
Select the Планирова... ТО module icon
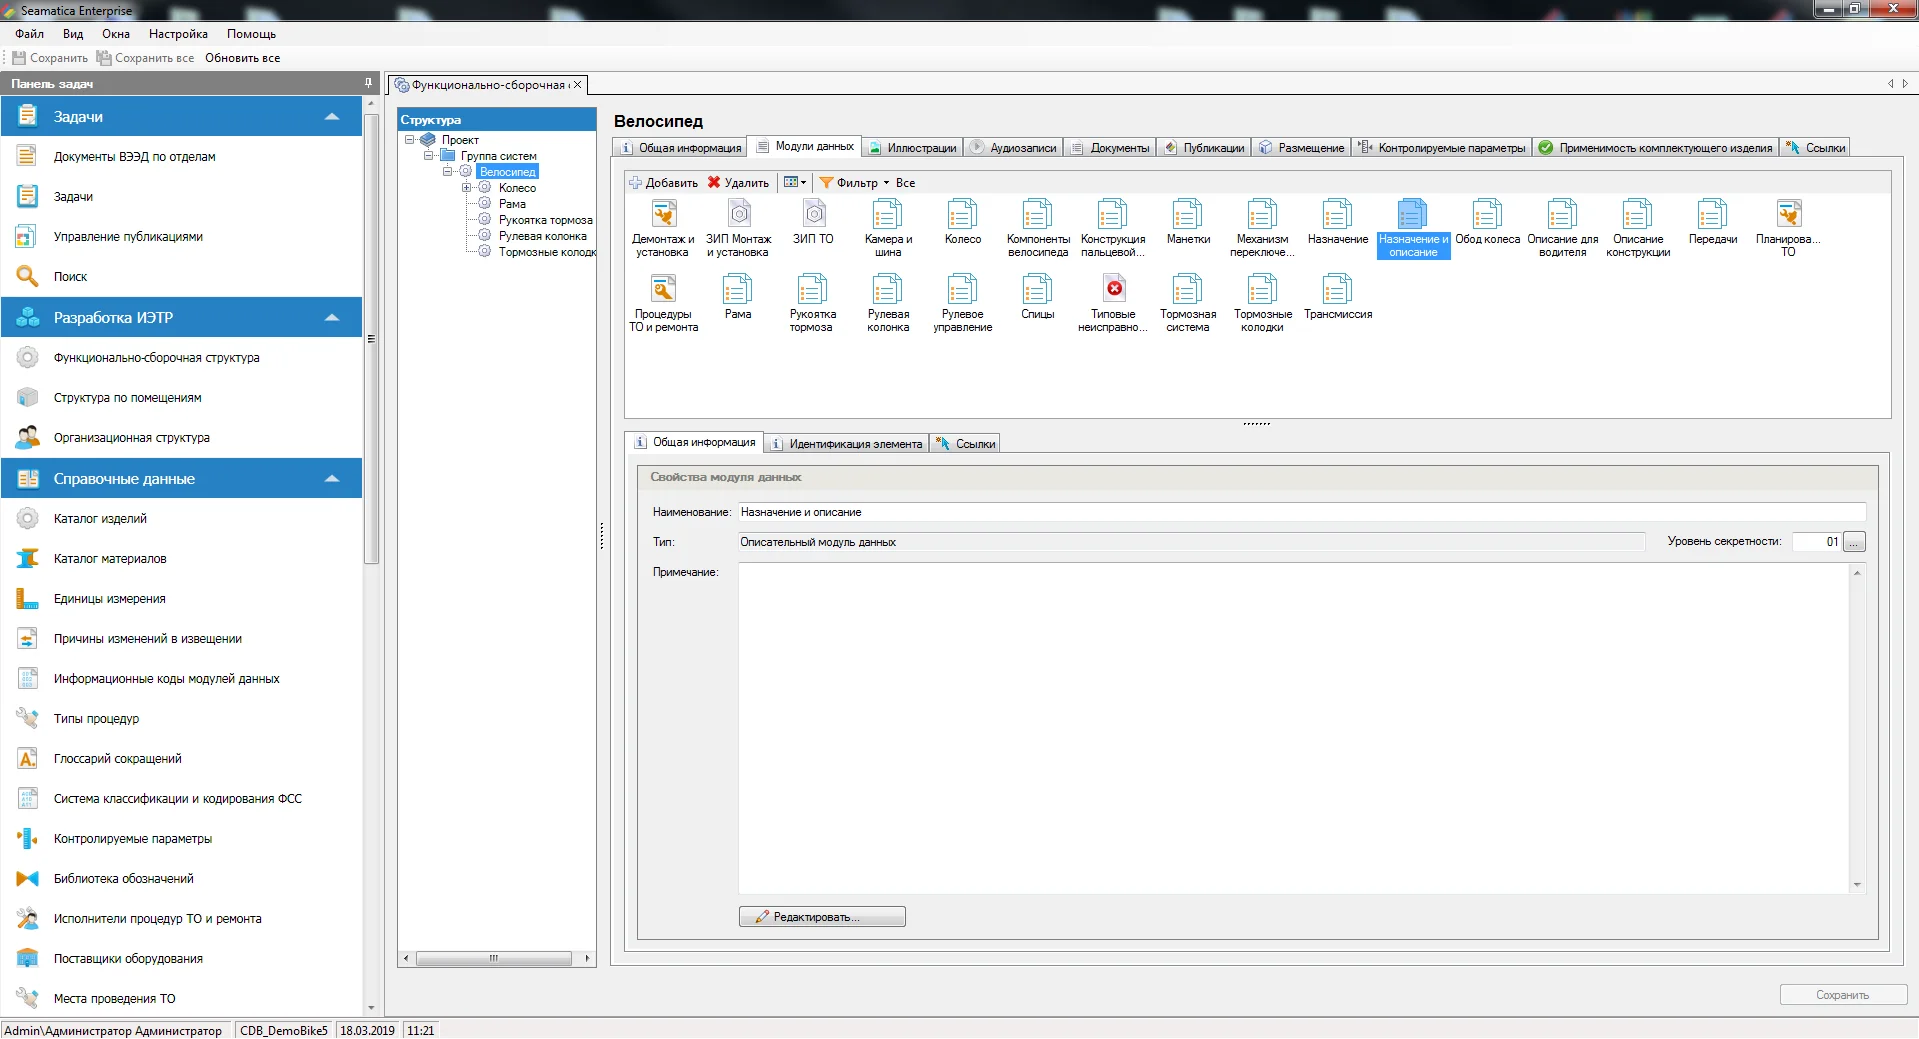[x=1788, y=229]
